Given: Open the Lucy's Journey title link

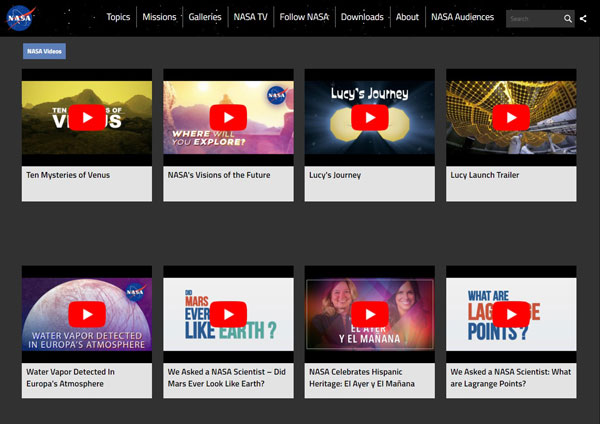Looking at the screenshot, I should coord(335,175).
